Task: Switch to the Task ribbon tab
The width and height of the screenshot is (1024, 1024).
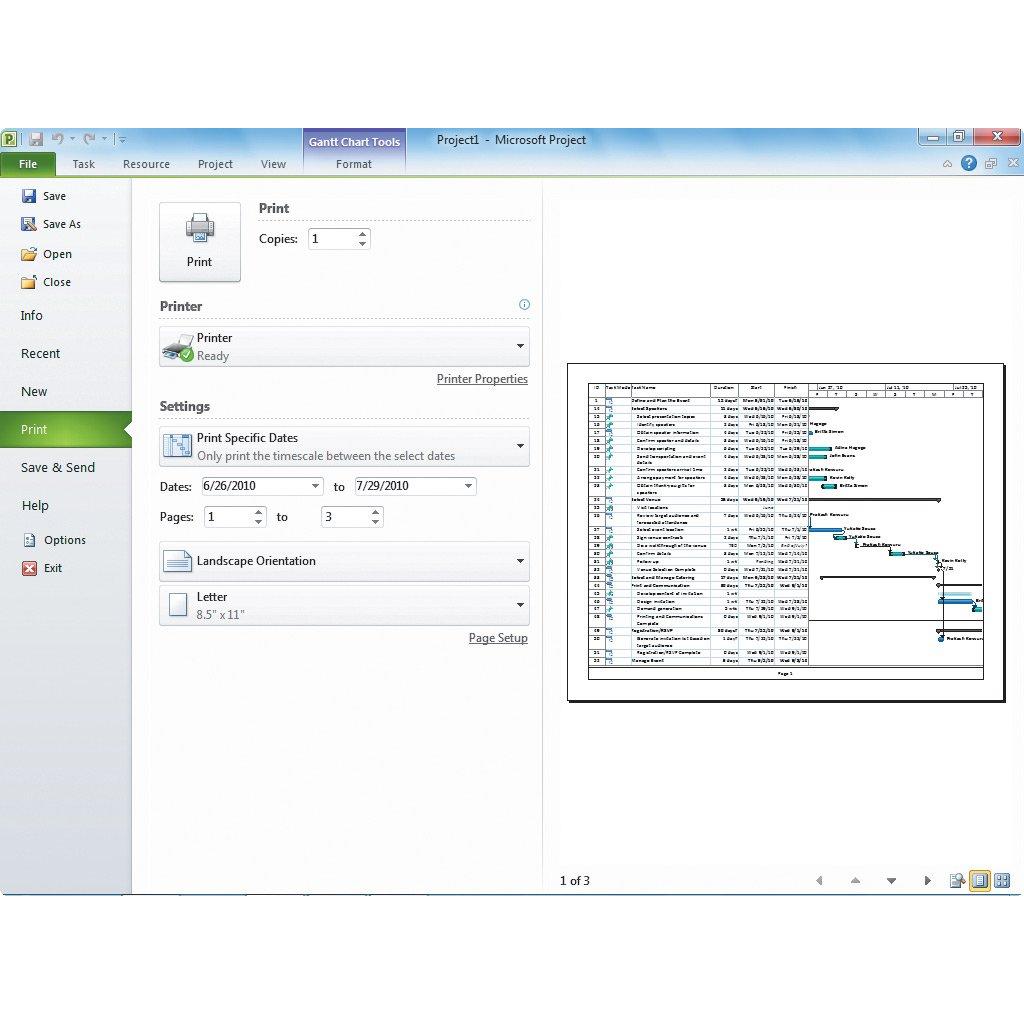Action: coord(84,164)
